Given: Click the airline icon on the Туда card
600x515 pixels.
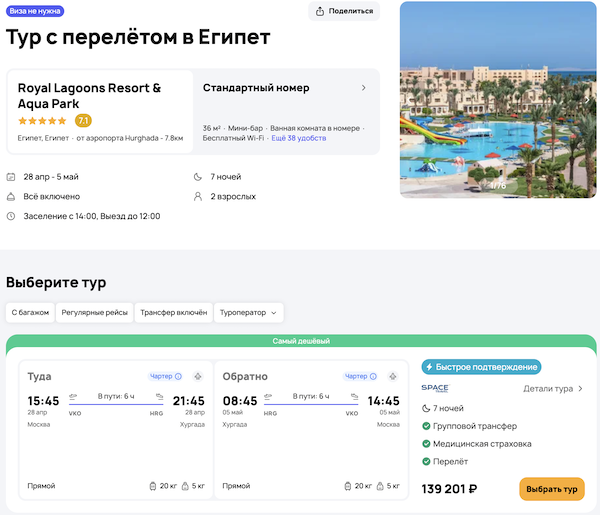Looking at the screenshot, I should [197, 376].
